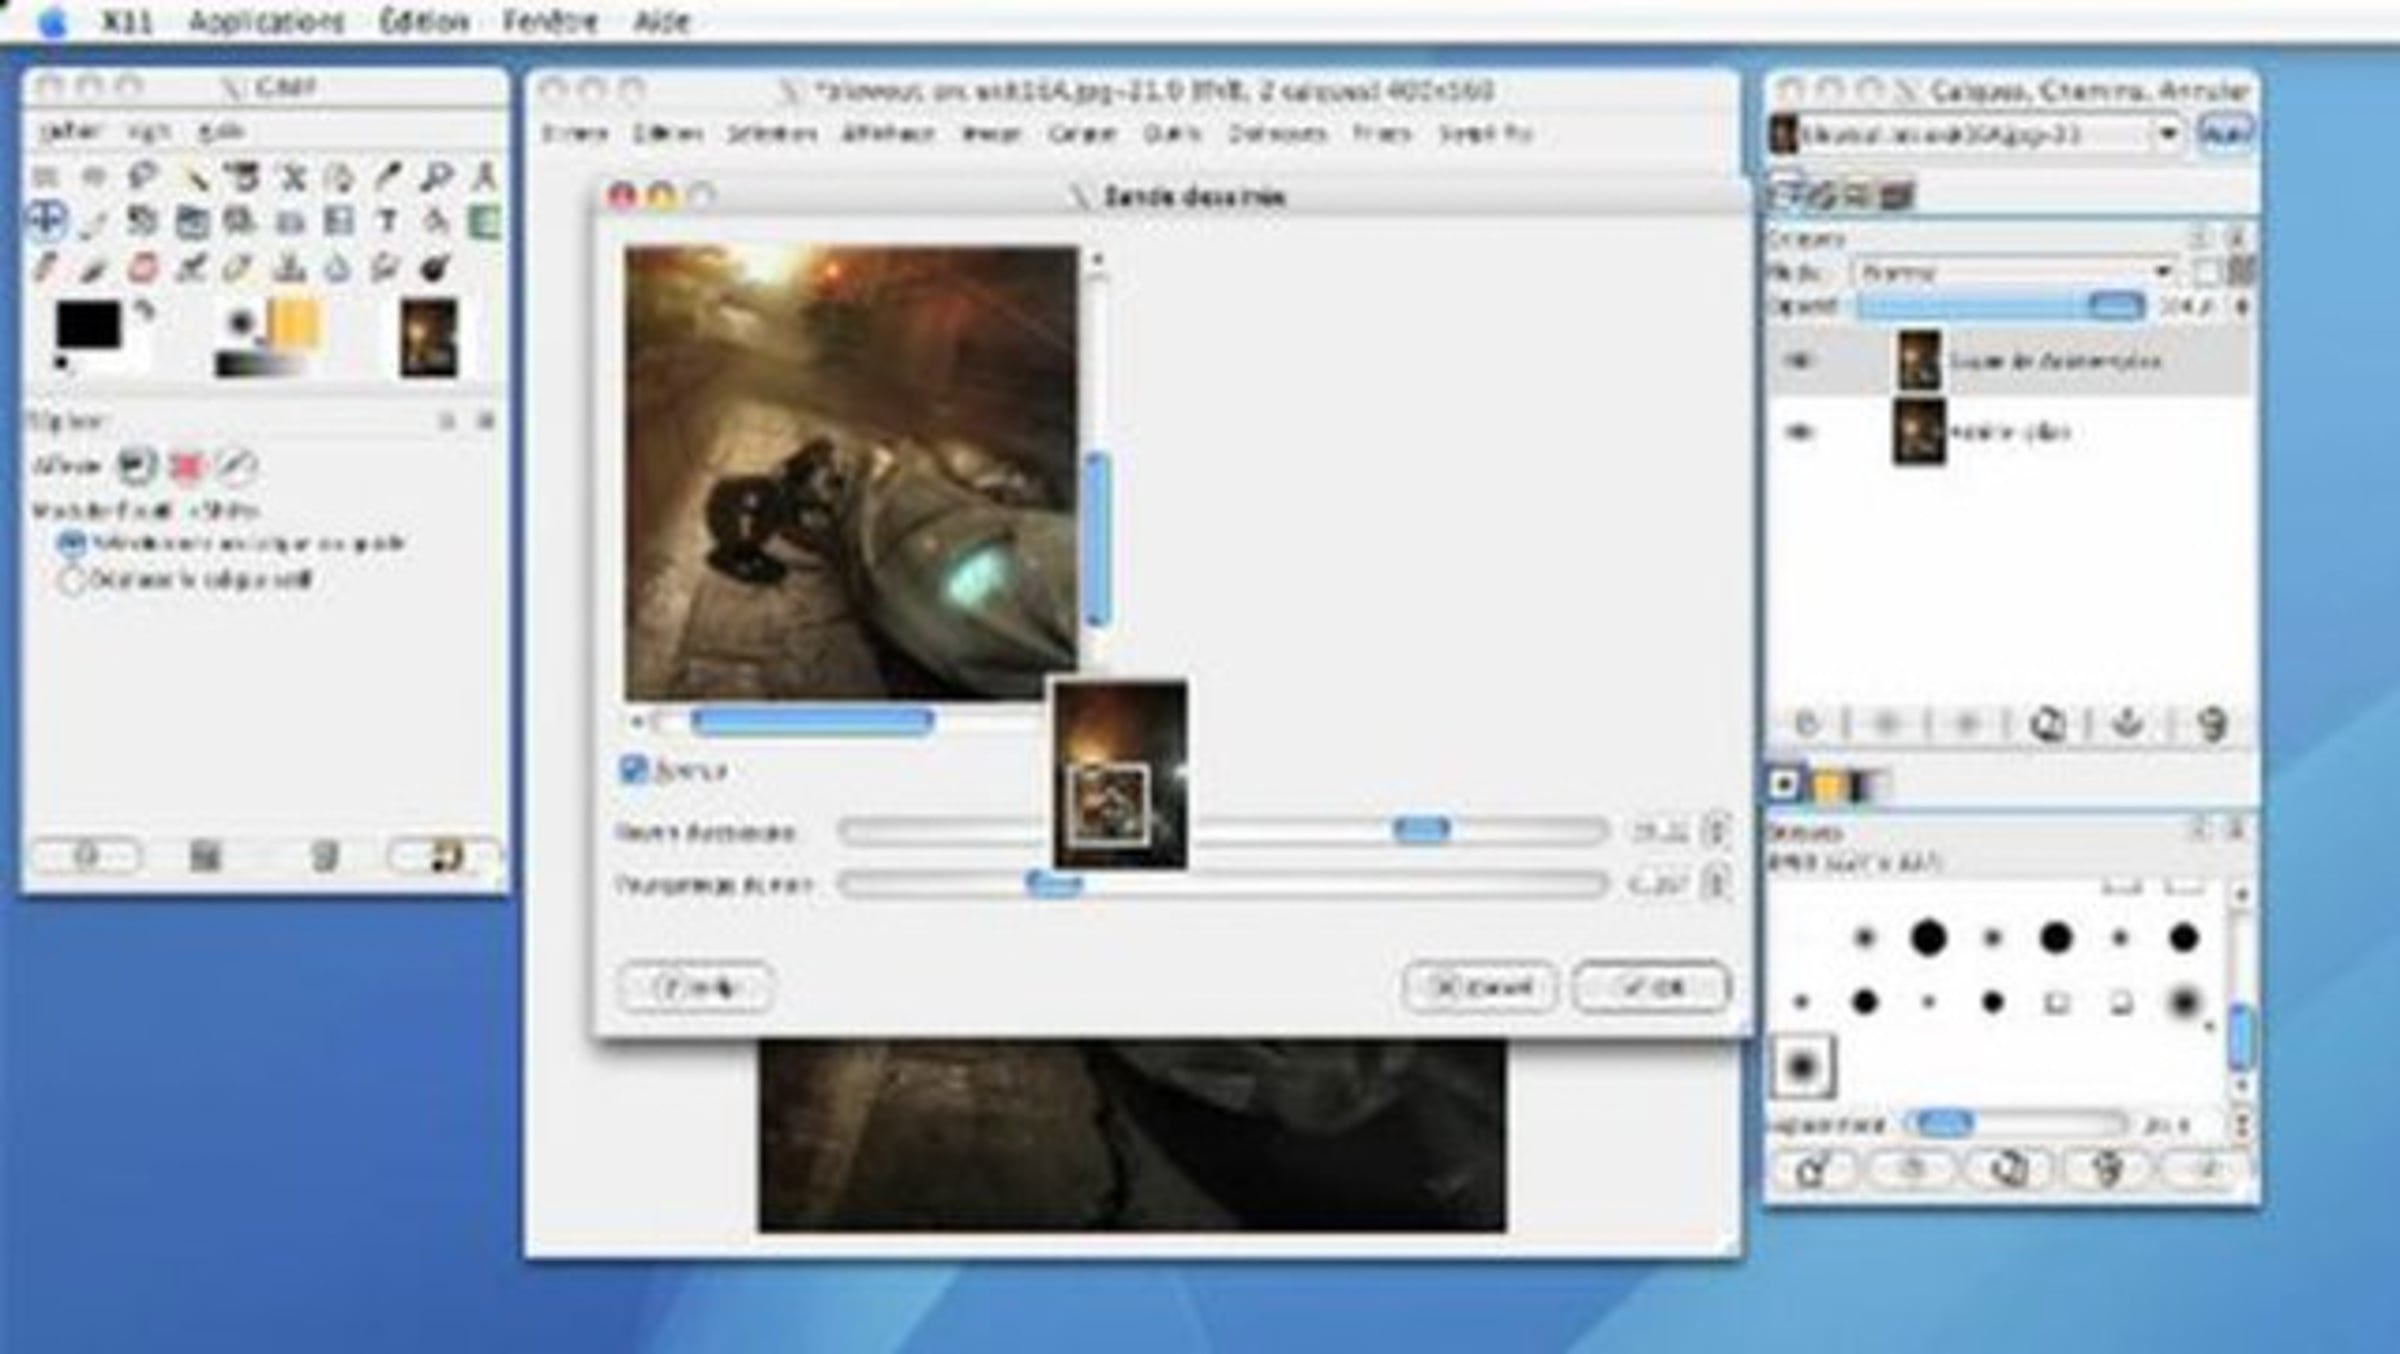Click the preview navigation thumbnail popup
The width and height of the screenshot is (2400, 1354).
point(1120,775)
